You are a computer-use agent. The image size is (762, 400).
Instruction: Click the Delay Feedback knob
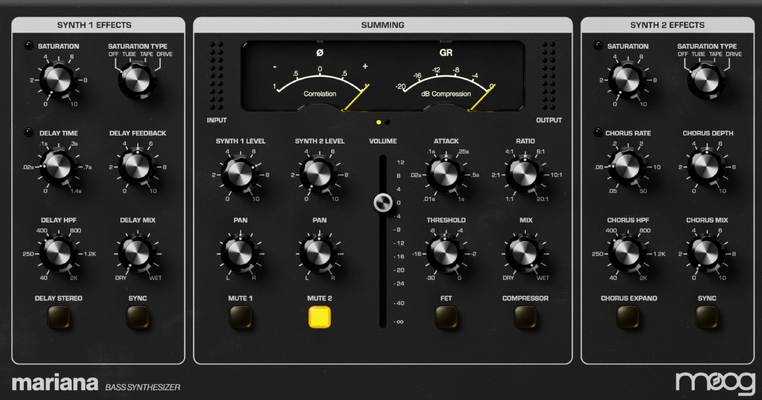tap(137, 166)
